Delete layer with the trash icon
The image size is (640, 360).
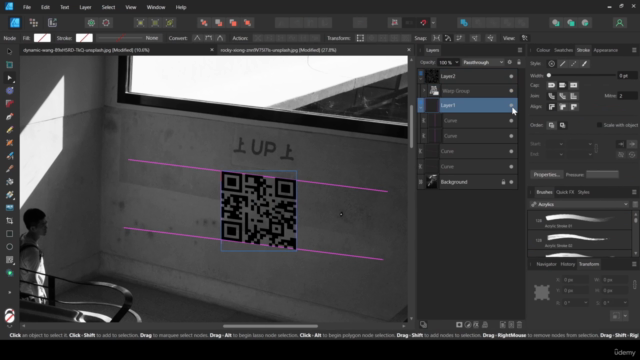519,325
